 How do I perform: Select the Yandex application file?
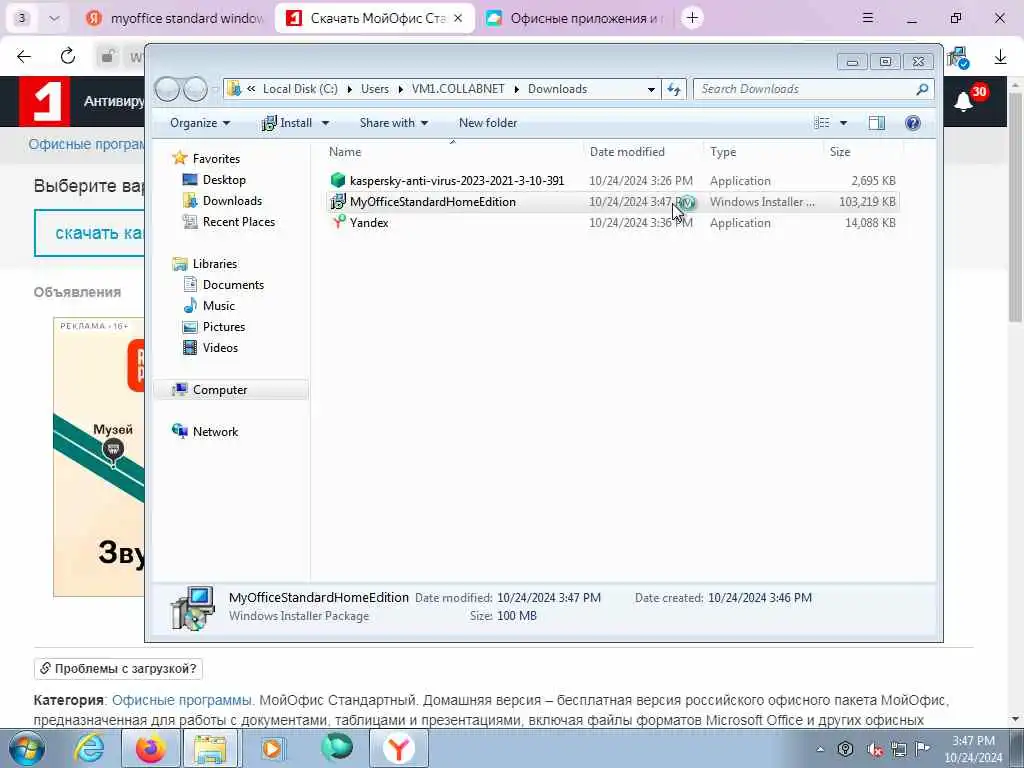coord(369,223)
